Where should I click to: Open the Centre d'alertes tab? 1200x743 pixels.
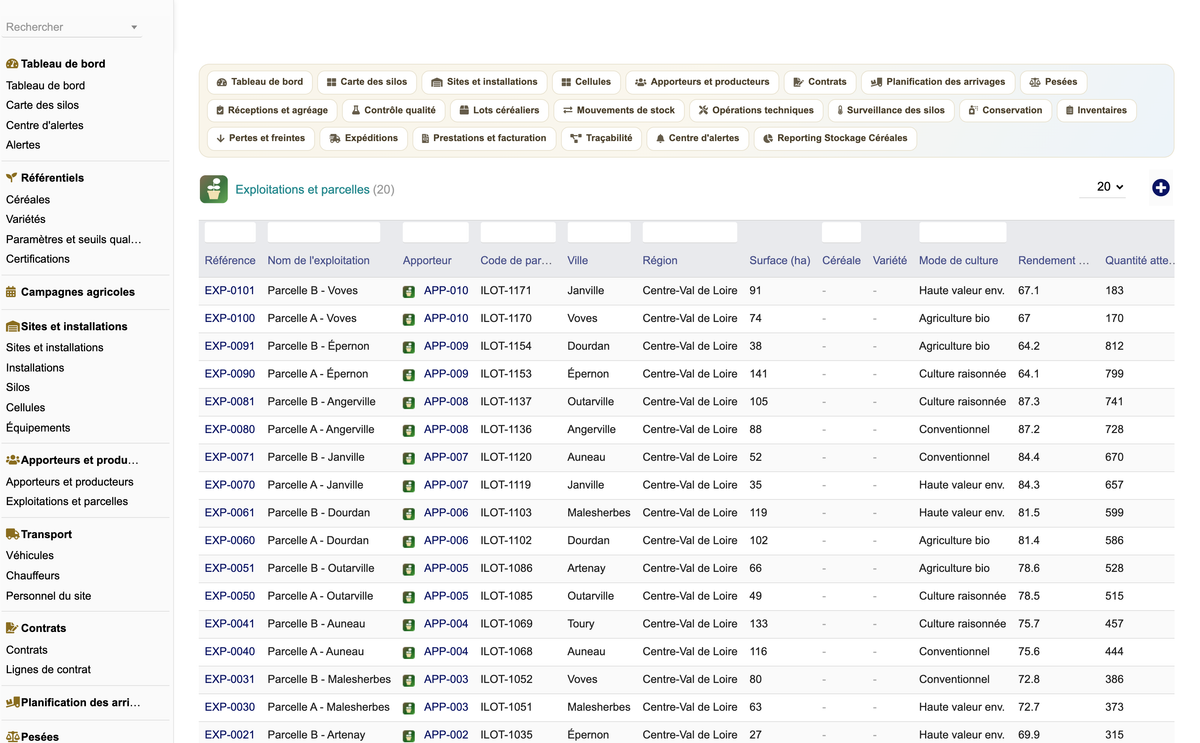[697, 138]
